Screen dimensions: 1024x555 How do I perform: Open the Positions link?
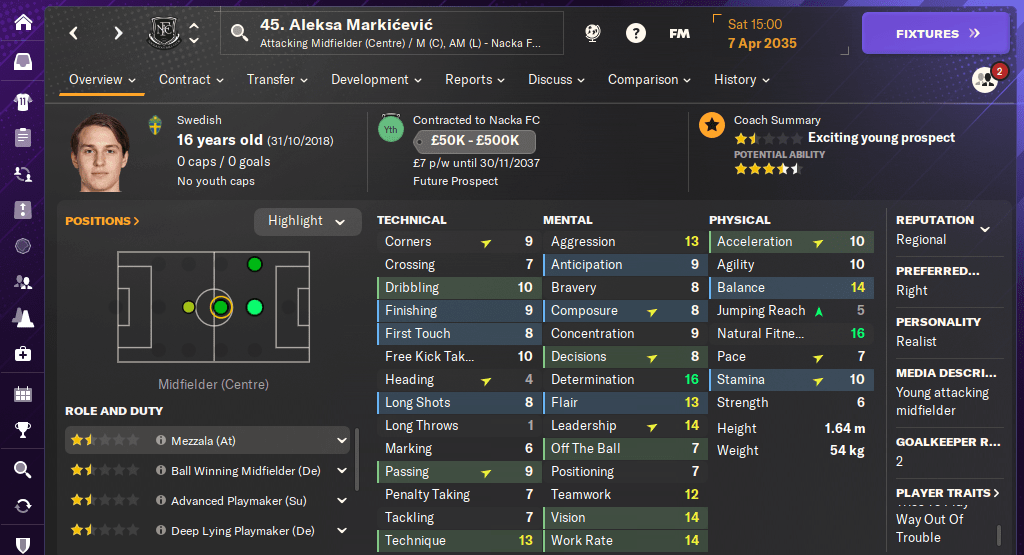(x=102, y=221)
